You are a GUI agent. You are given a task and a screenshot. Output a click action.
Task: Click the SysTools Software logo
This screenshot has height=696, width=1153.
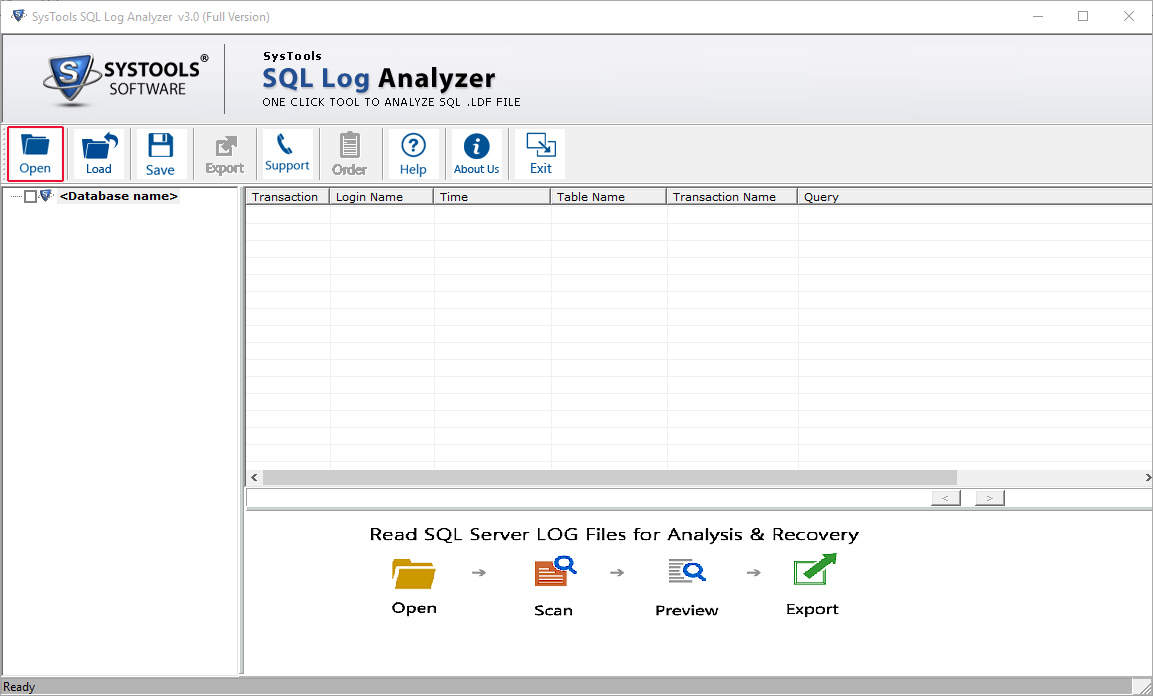[125, 79]
